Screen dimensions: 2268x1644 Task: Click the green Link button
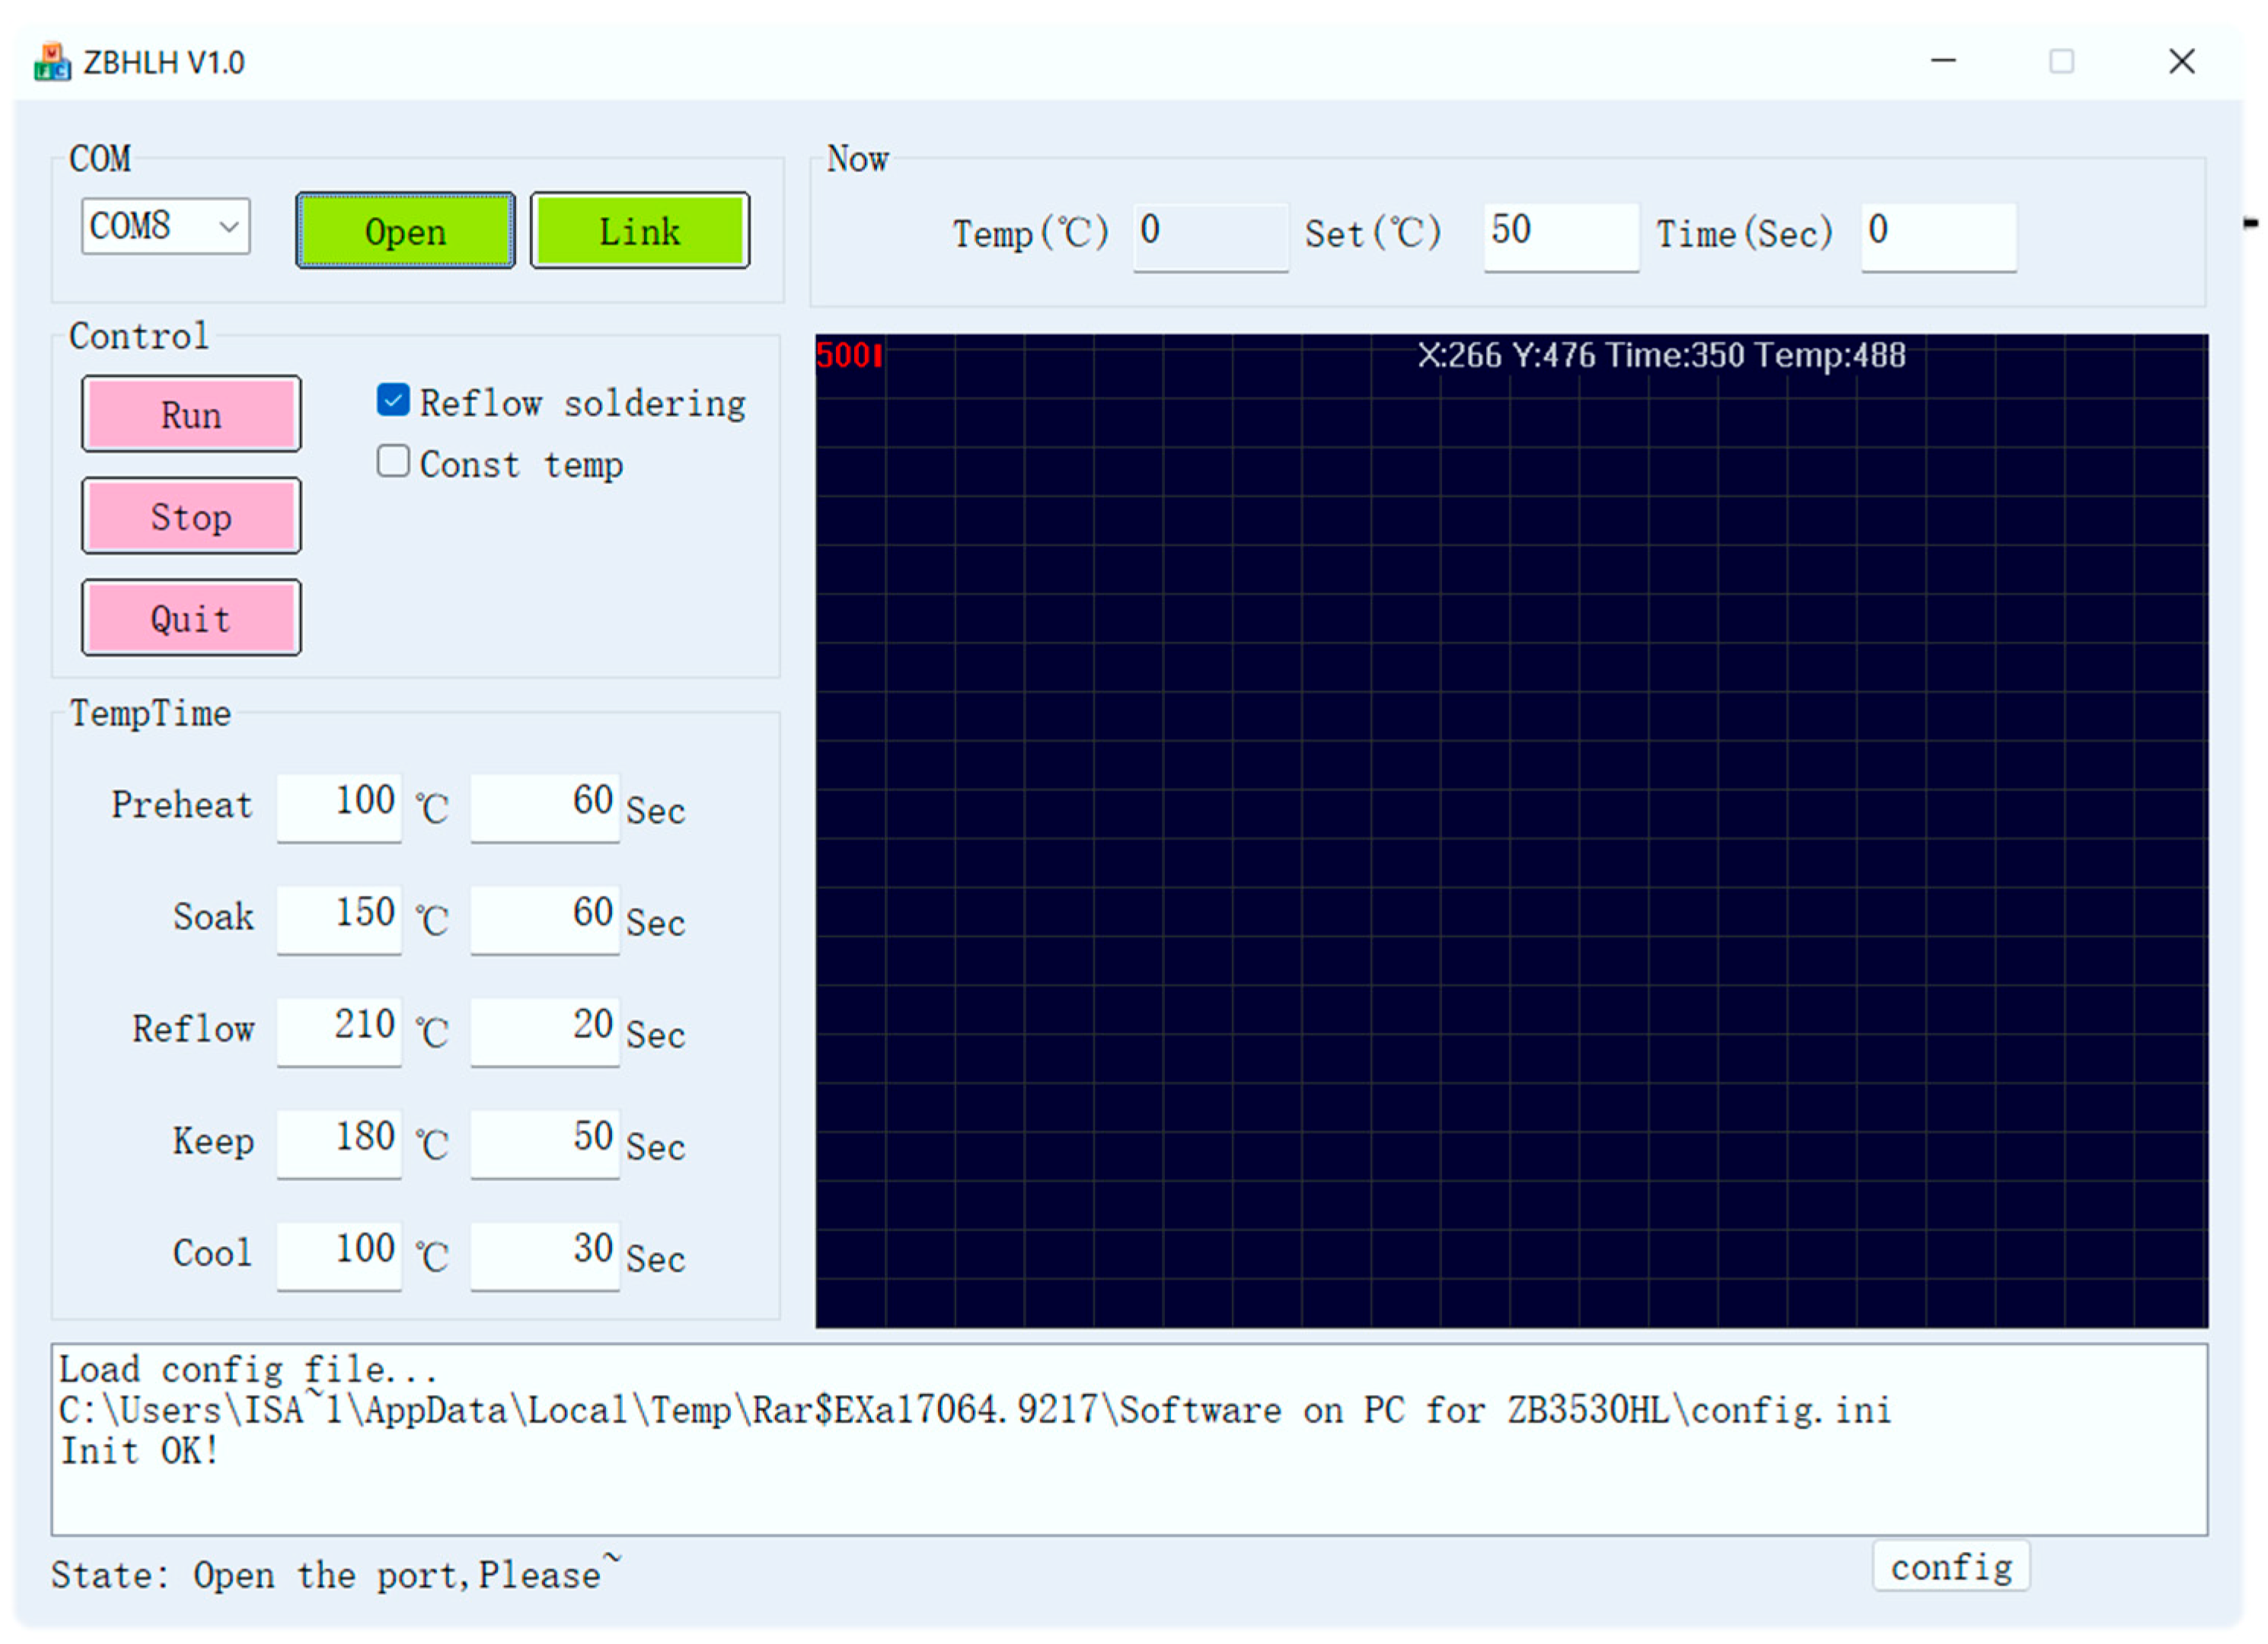tap(639, 231)
